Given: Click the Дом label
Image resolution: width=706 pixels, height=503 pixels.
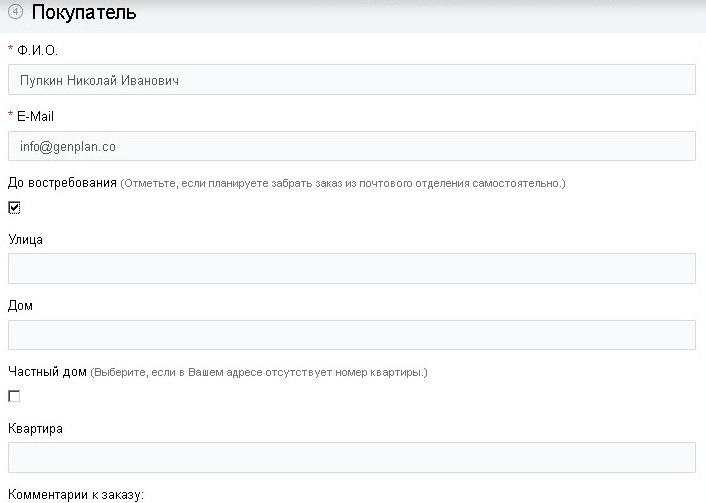Looking at the screenshot, I should [20, 305].
